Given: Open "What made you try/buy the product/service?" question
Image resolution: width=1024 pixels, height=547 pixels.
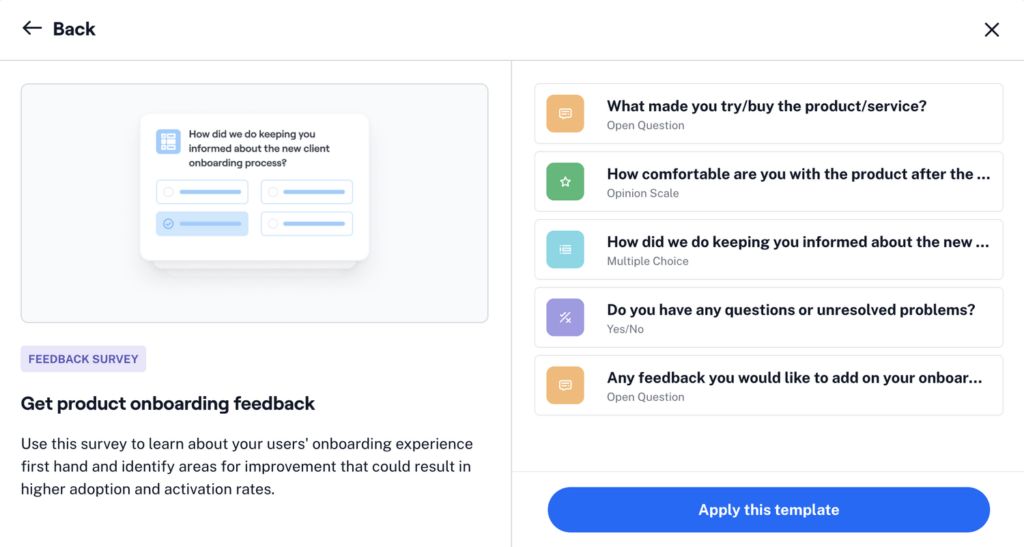Looking at the screenshot, I should (x=767, y=106).
